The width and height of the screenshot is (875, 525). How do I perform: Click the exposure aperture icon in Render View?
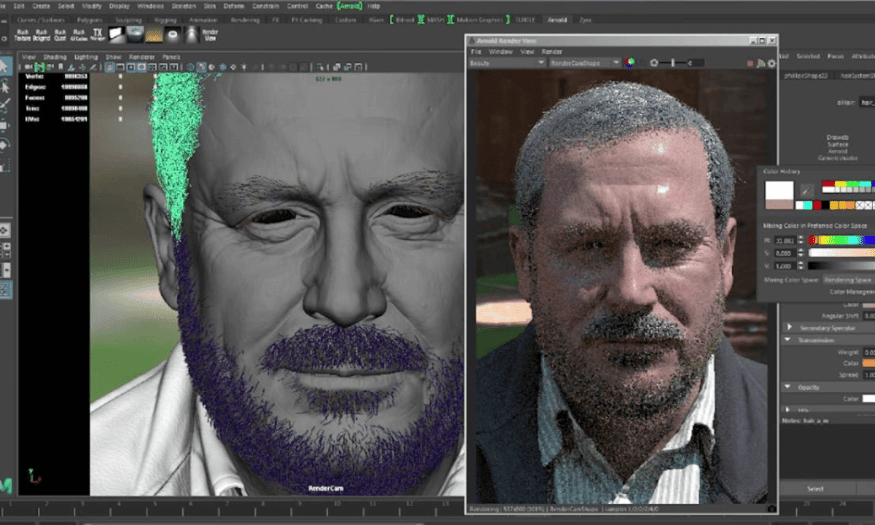click(x=653, y=63)
